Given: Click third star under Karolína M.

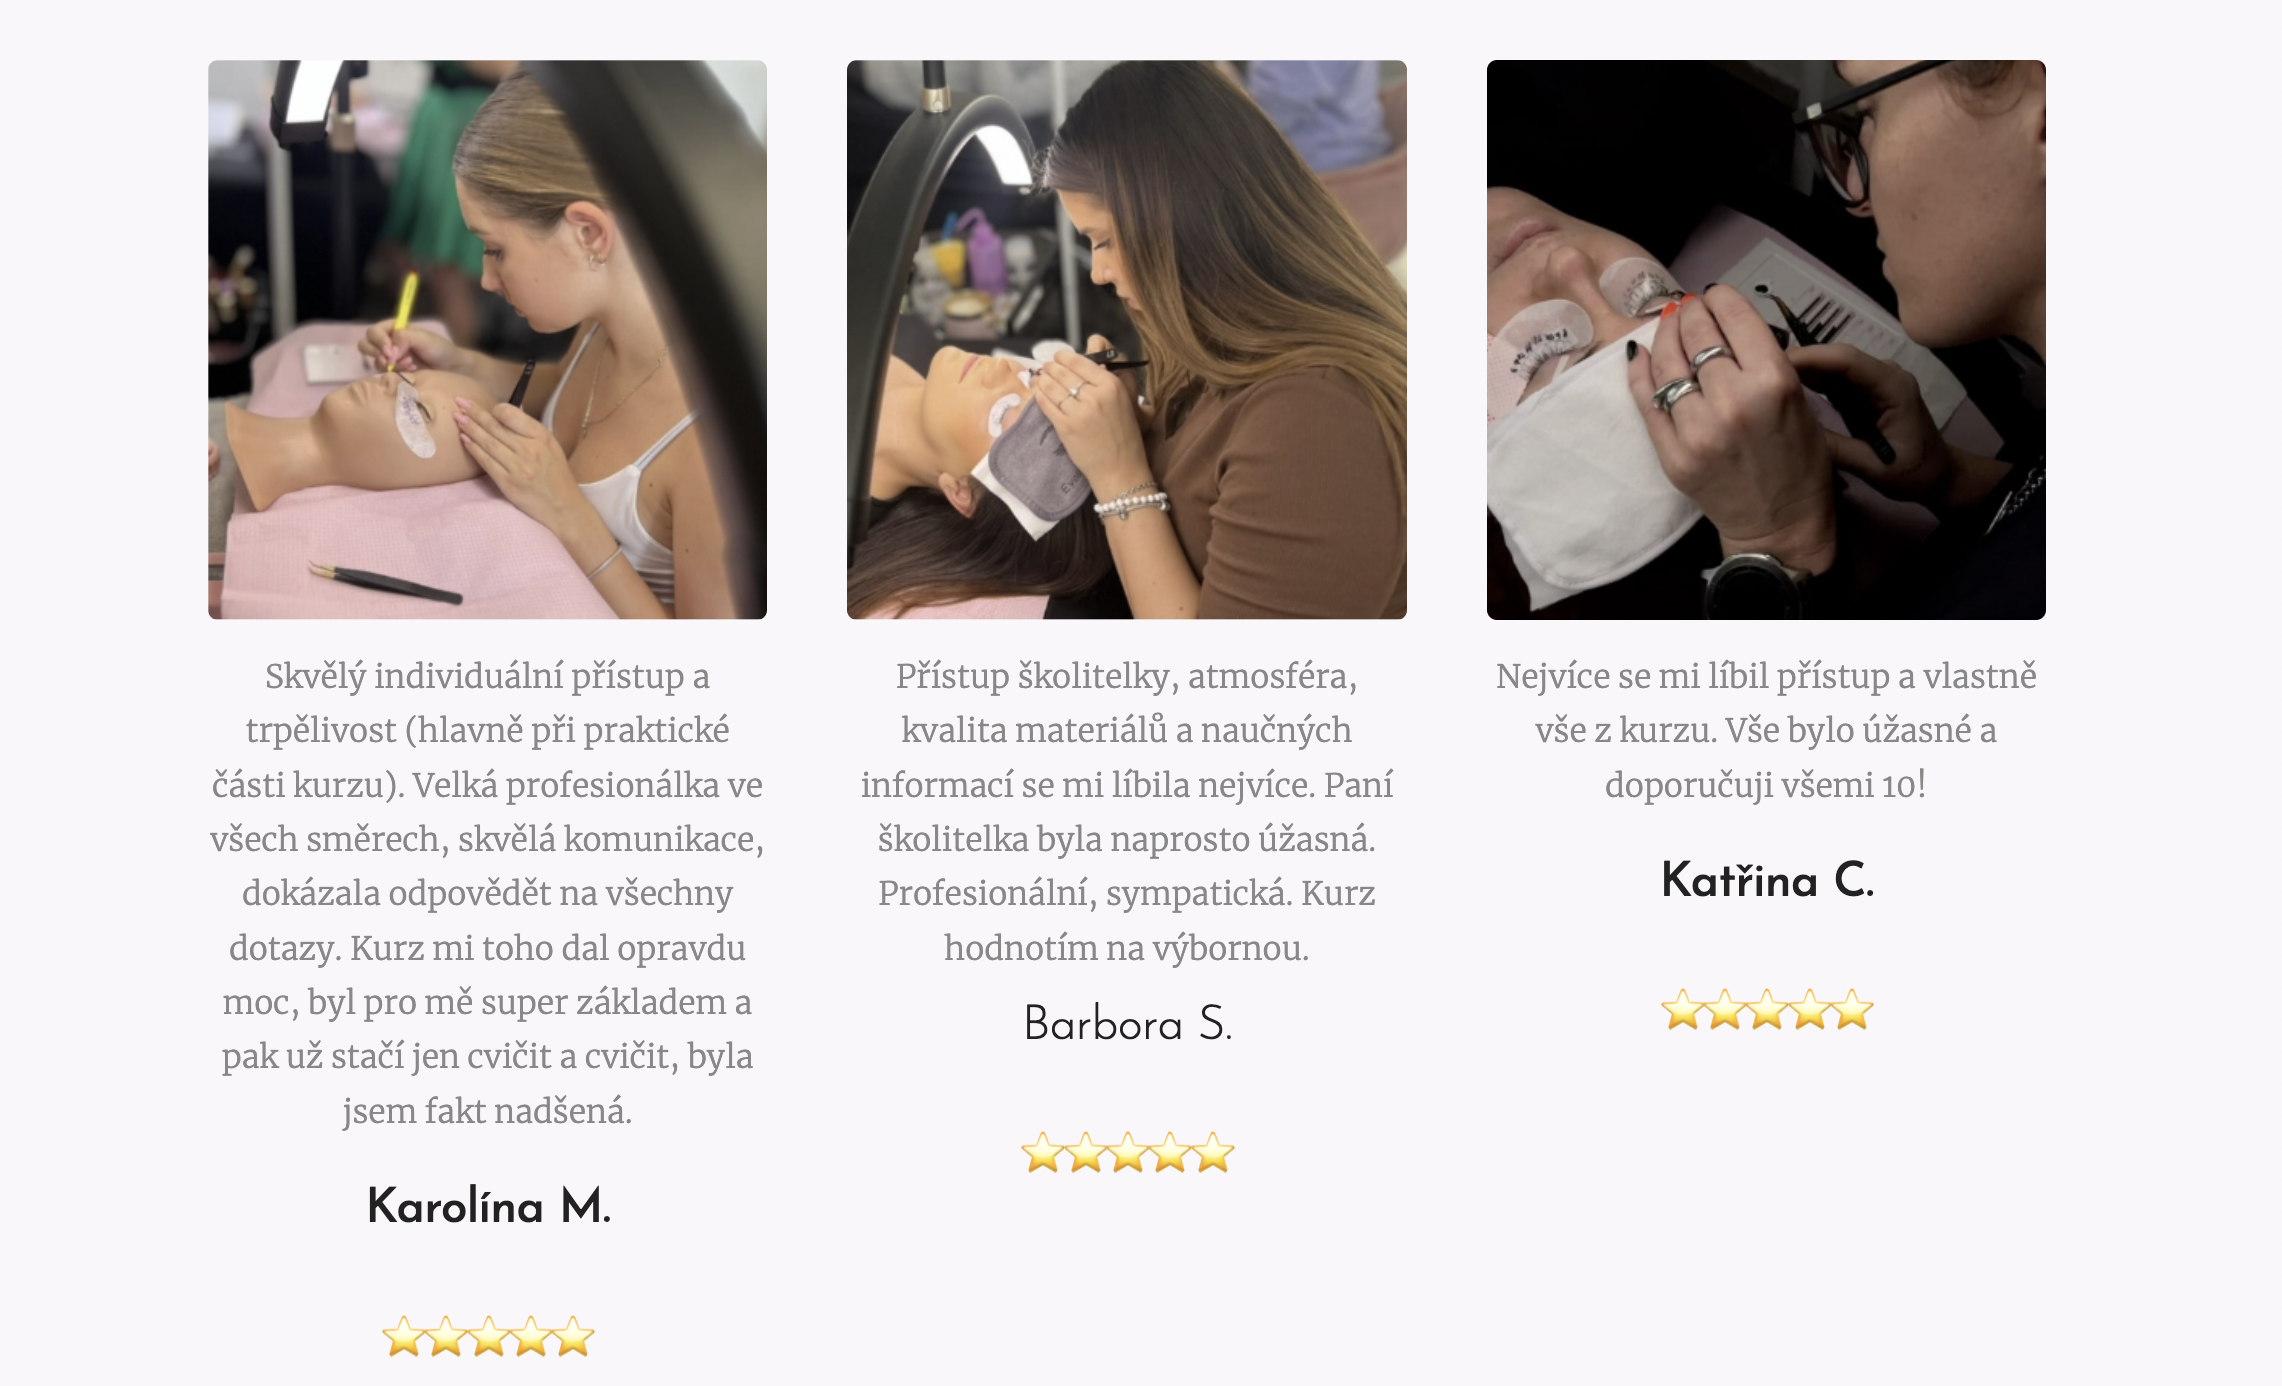Looking at the screenshot, I should tap(488, 1336).
